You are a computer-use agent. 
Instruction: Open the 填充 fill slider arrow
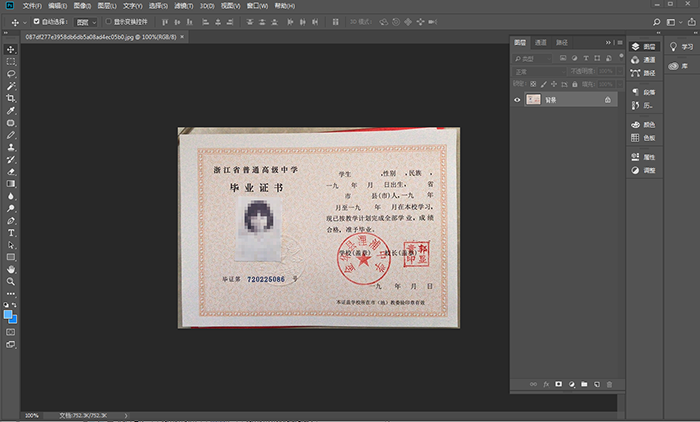coord(620,84)
